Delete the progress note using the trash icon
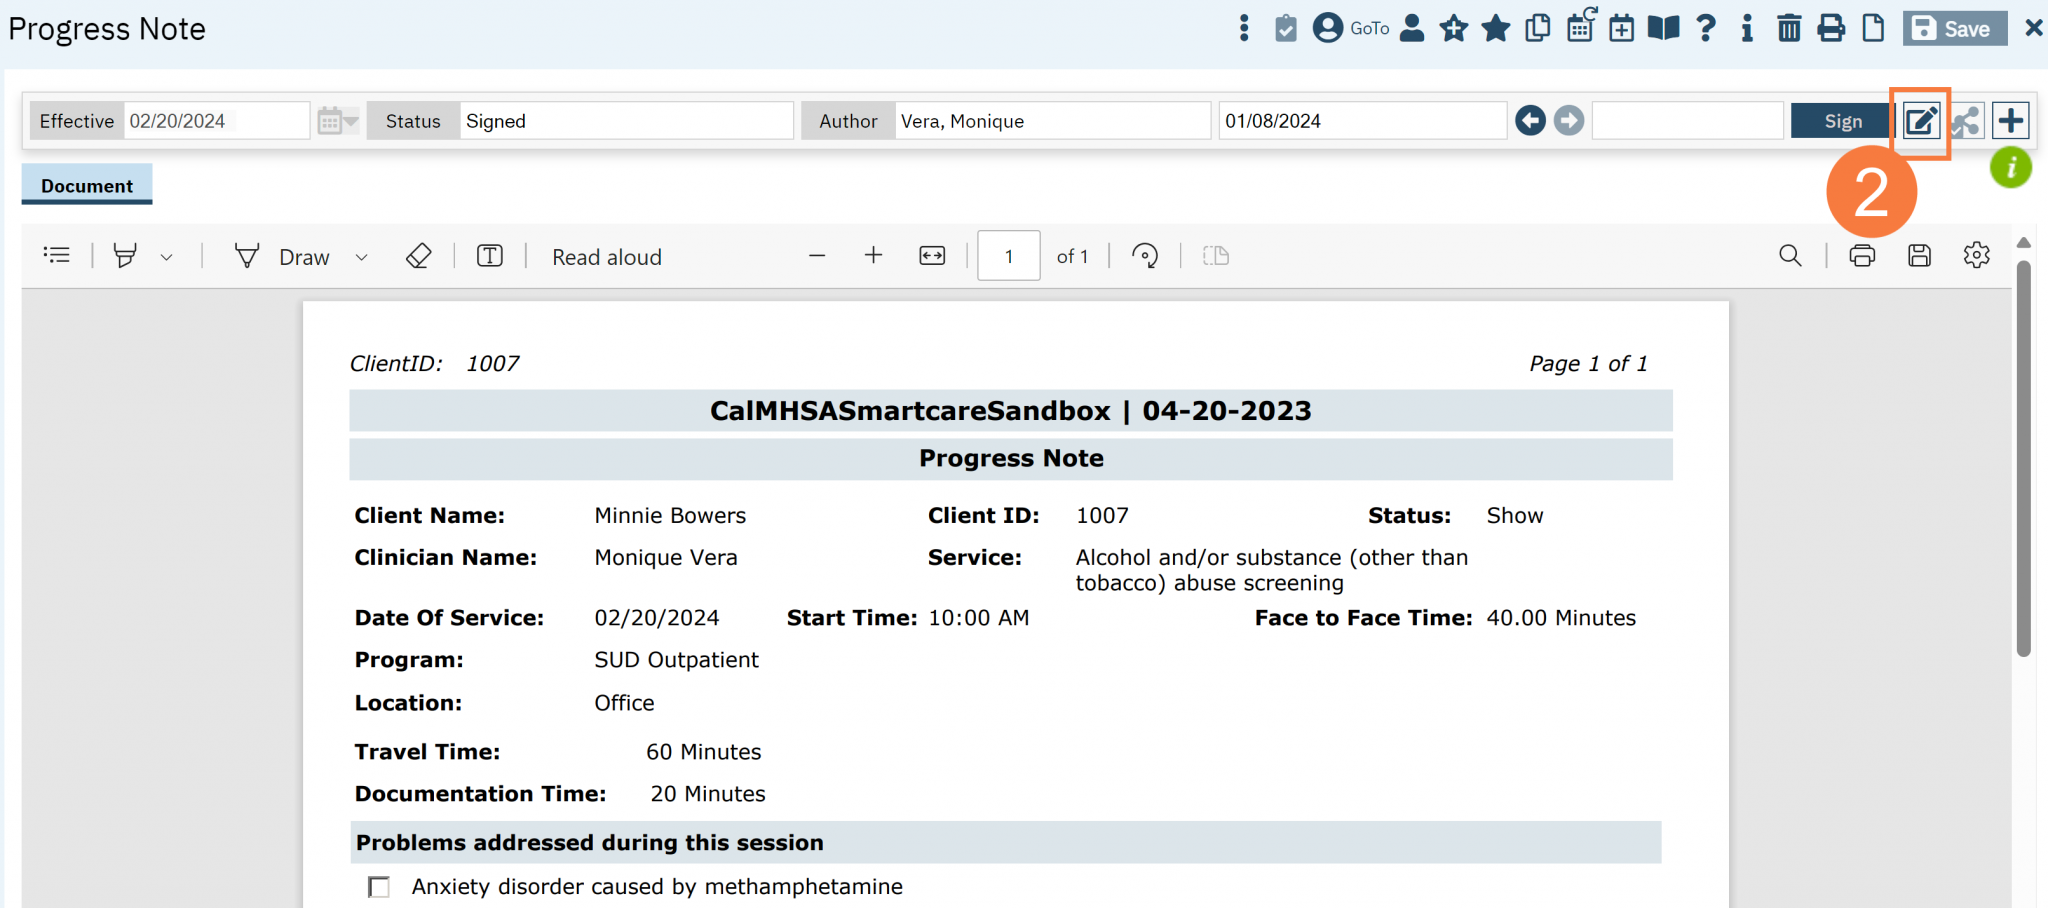 coord(1789,28)
